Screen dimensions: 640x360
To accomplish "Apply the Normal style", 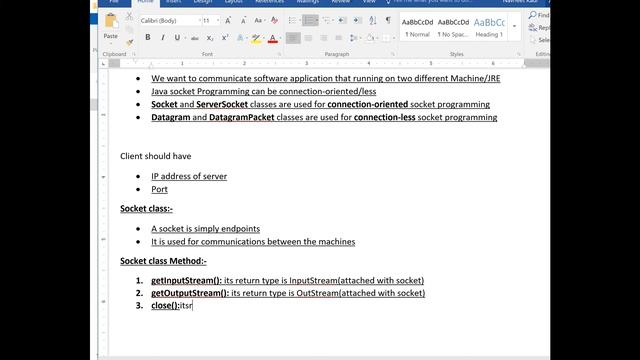I will (417, 27).
